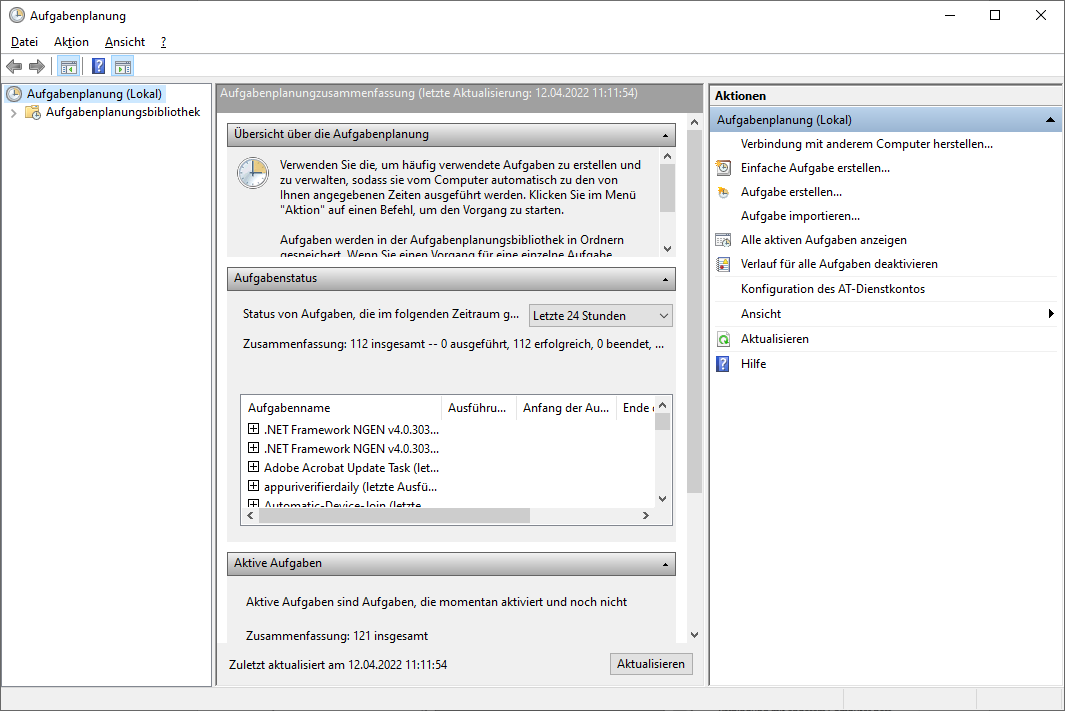Click the Aufgabe erstellen icon
The image size is (1065, 711).
723,192
